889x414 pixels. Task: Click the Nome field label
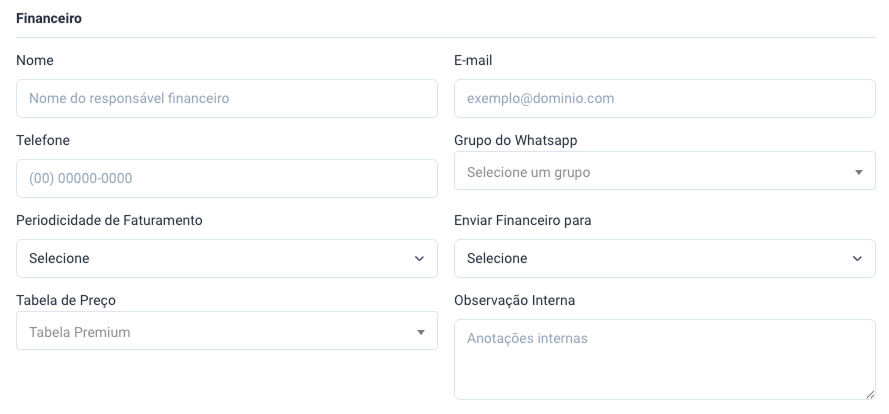pyautogui.click(x=35, y=60)
